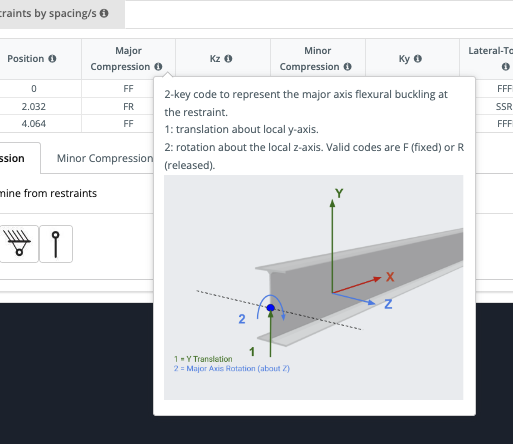Open the Ky column info icon
This screenshot has height=444, width=513.
click(x=418, y=59)
